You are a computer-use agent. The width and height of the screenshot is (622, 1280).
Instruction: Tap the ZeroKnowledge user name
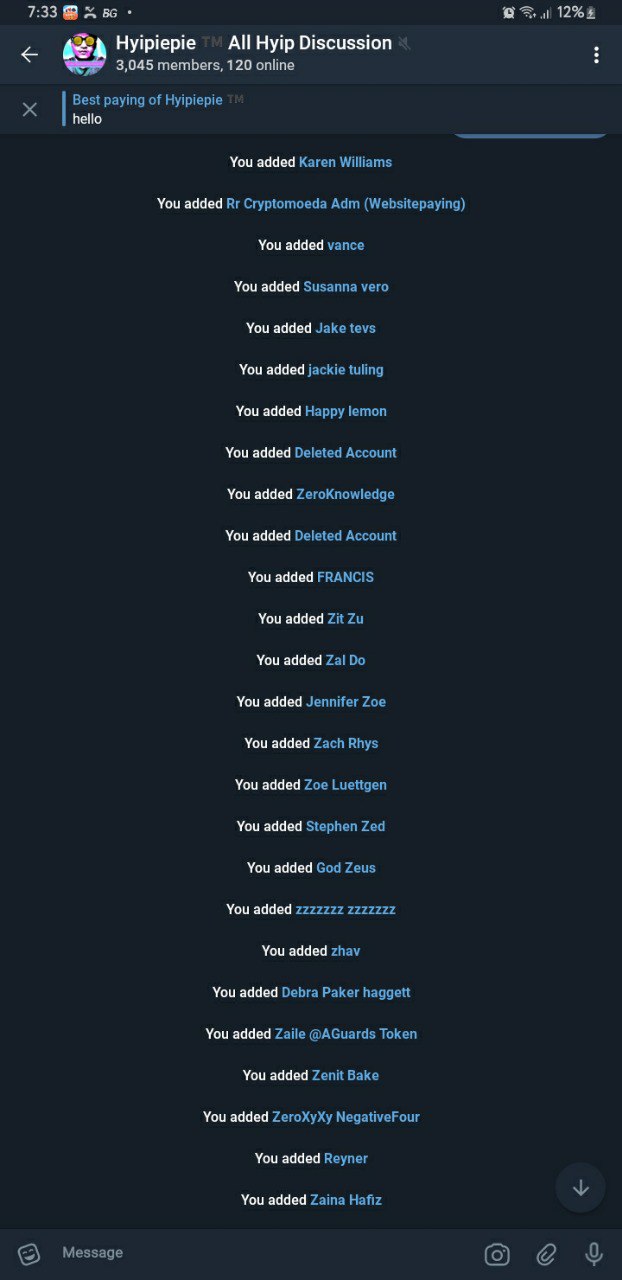345,494
